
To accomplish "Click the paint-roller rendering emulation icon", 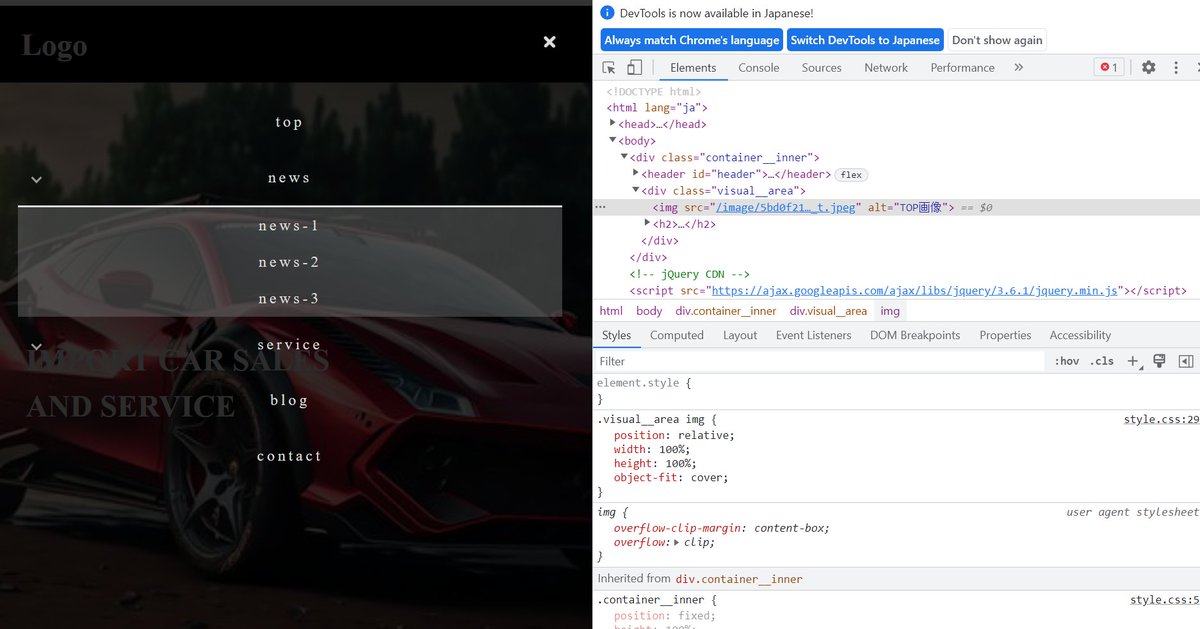I will coord(1160,361).
